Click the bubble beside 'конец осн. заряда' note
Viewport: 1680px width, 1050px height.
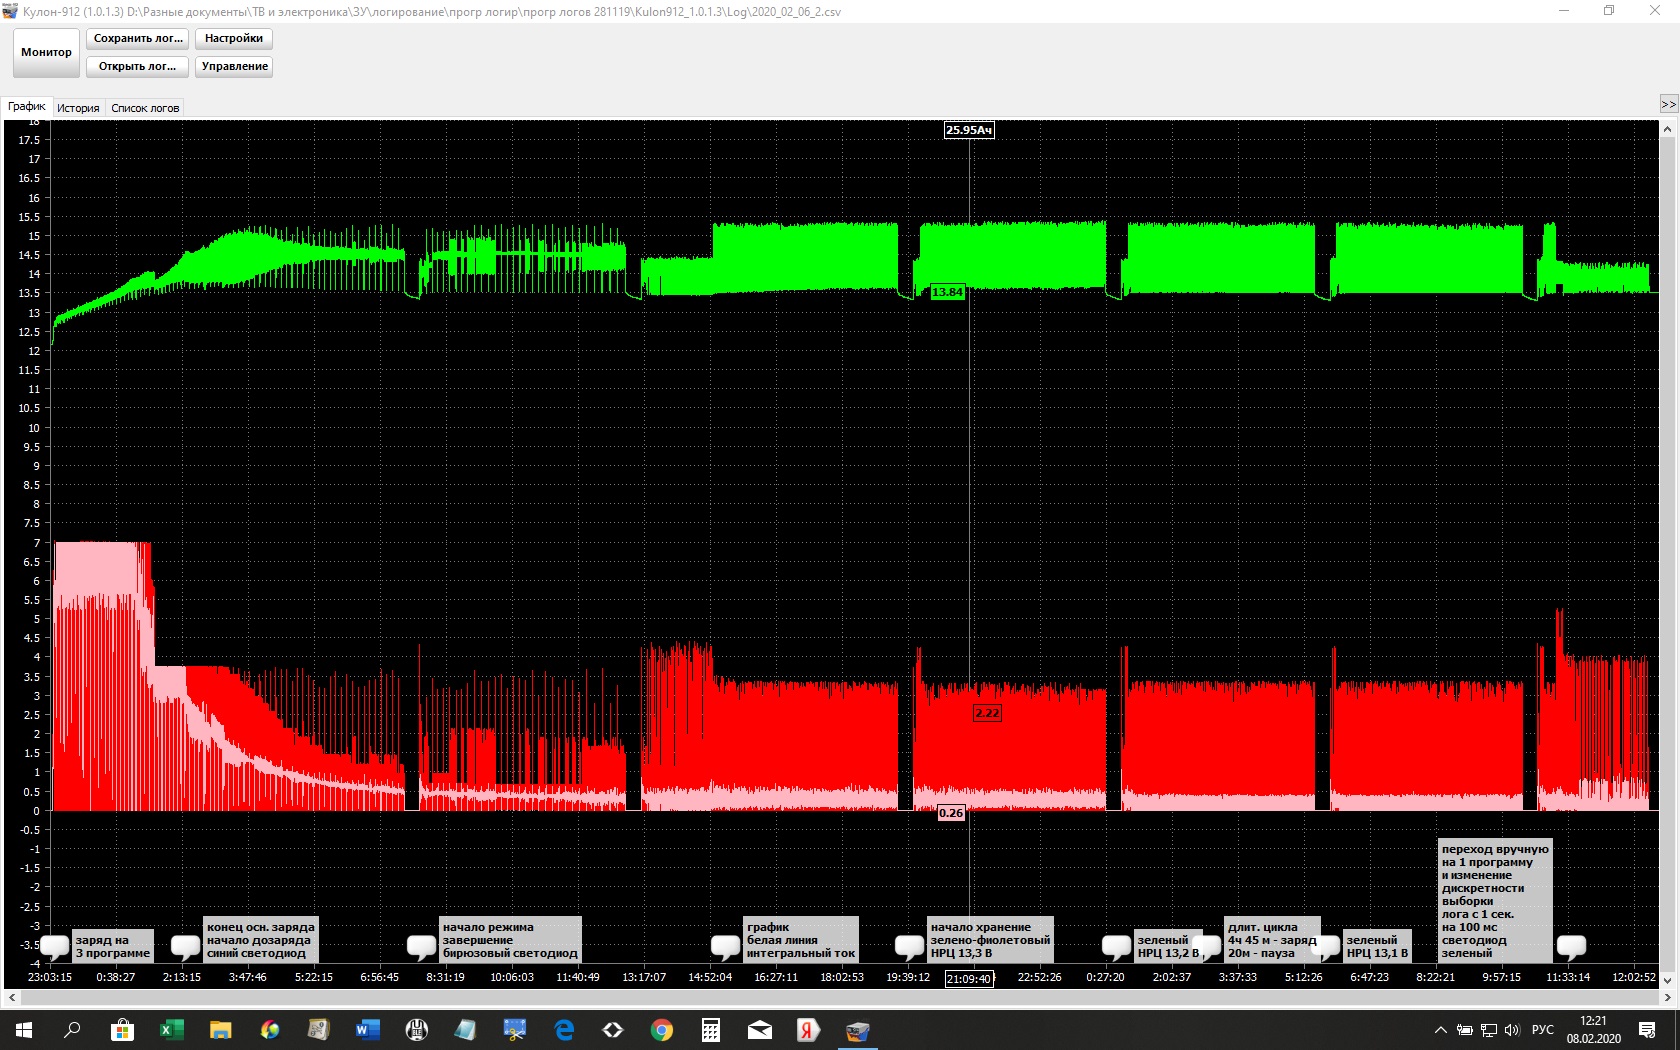[x=186, y=945]
